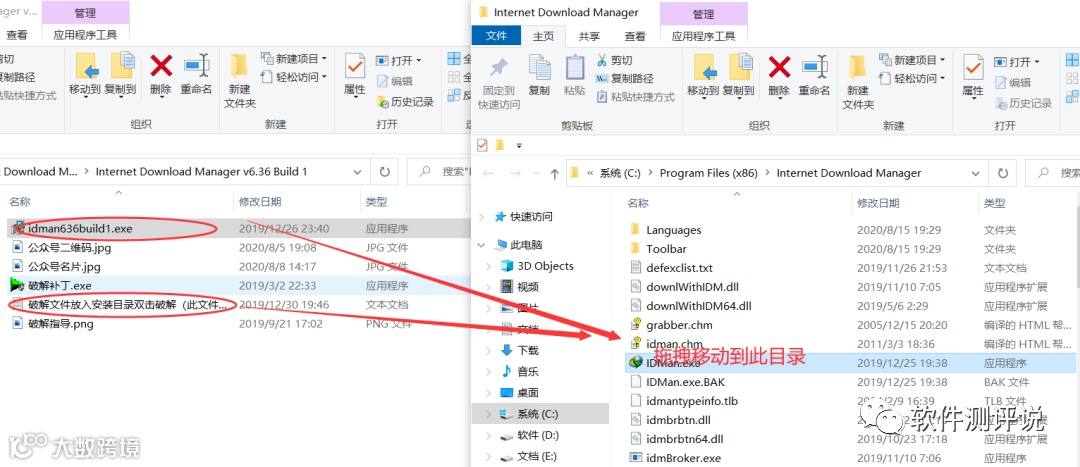Select Desktop (桌面) in navigation pane
The image size is (1080, 467).
pos(519,393)
